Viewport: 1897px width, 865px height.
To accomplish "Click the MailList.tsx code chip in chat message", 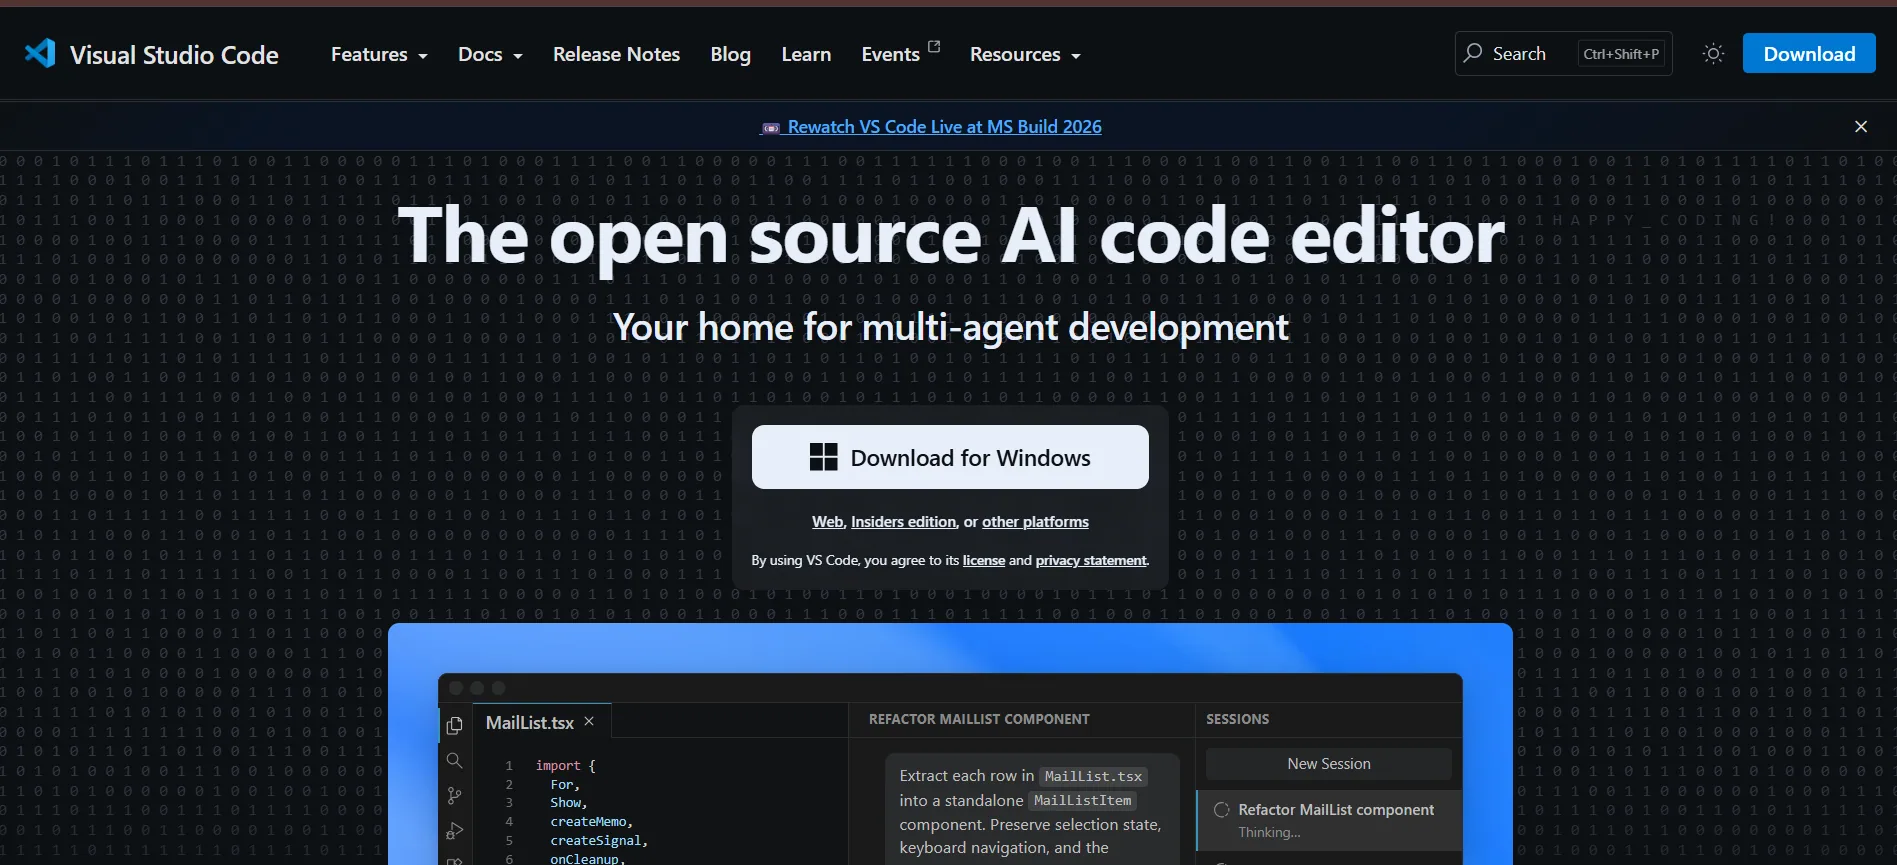I will (x=1093, y=777).
